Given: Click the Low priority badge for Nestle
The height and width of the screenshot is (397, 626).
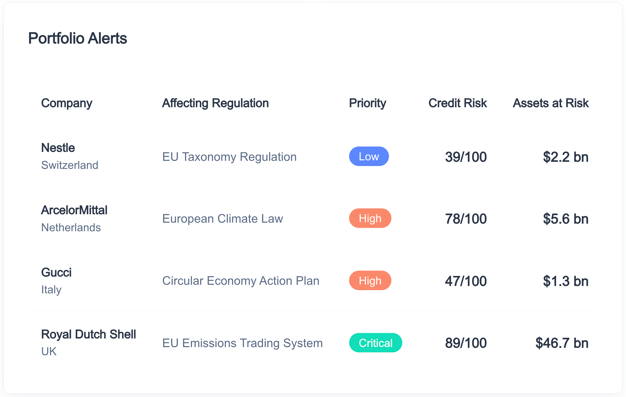Looking at the screenshot, I should click(x=368, y=156).
